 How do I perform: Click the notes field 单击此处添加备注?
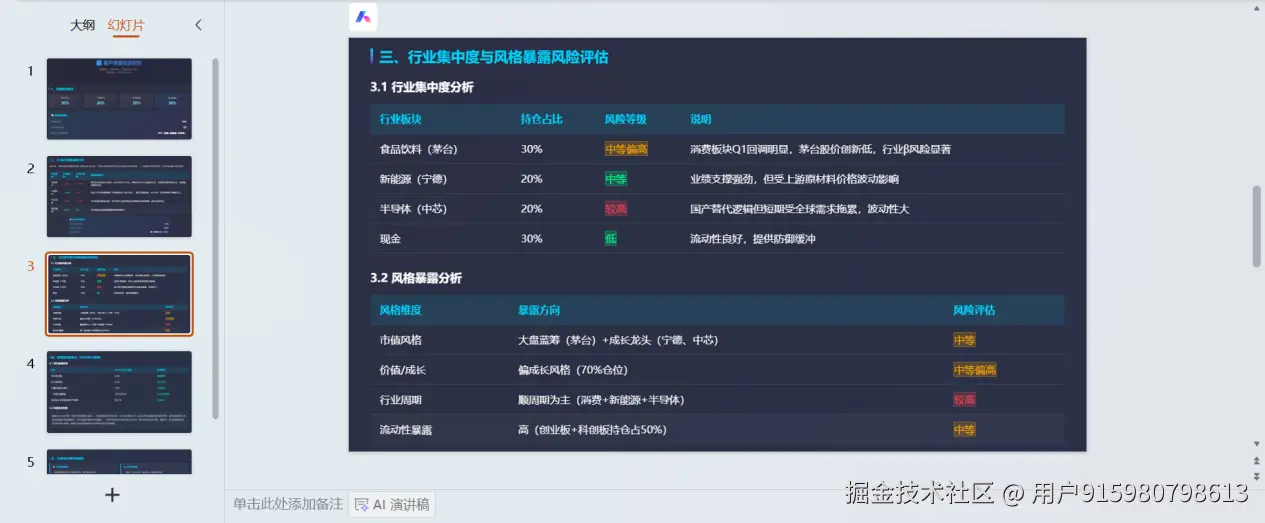pyautogui.click(x=288, y=504)
